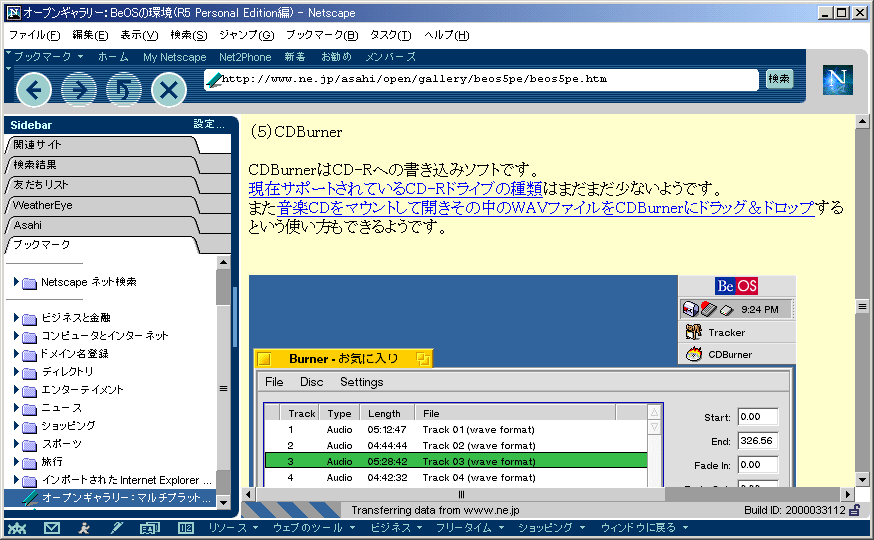Open the ファイル(F) menu
The height and width of the screenshot is (540, 874).
pyautogui.click(x=35, y=35)
